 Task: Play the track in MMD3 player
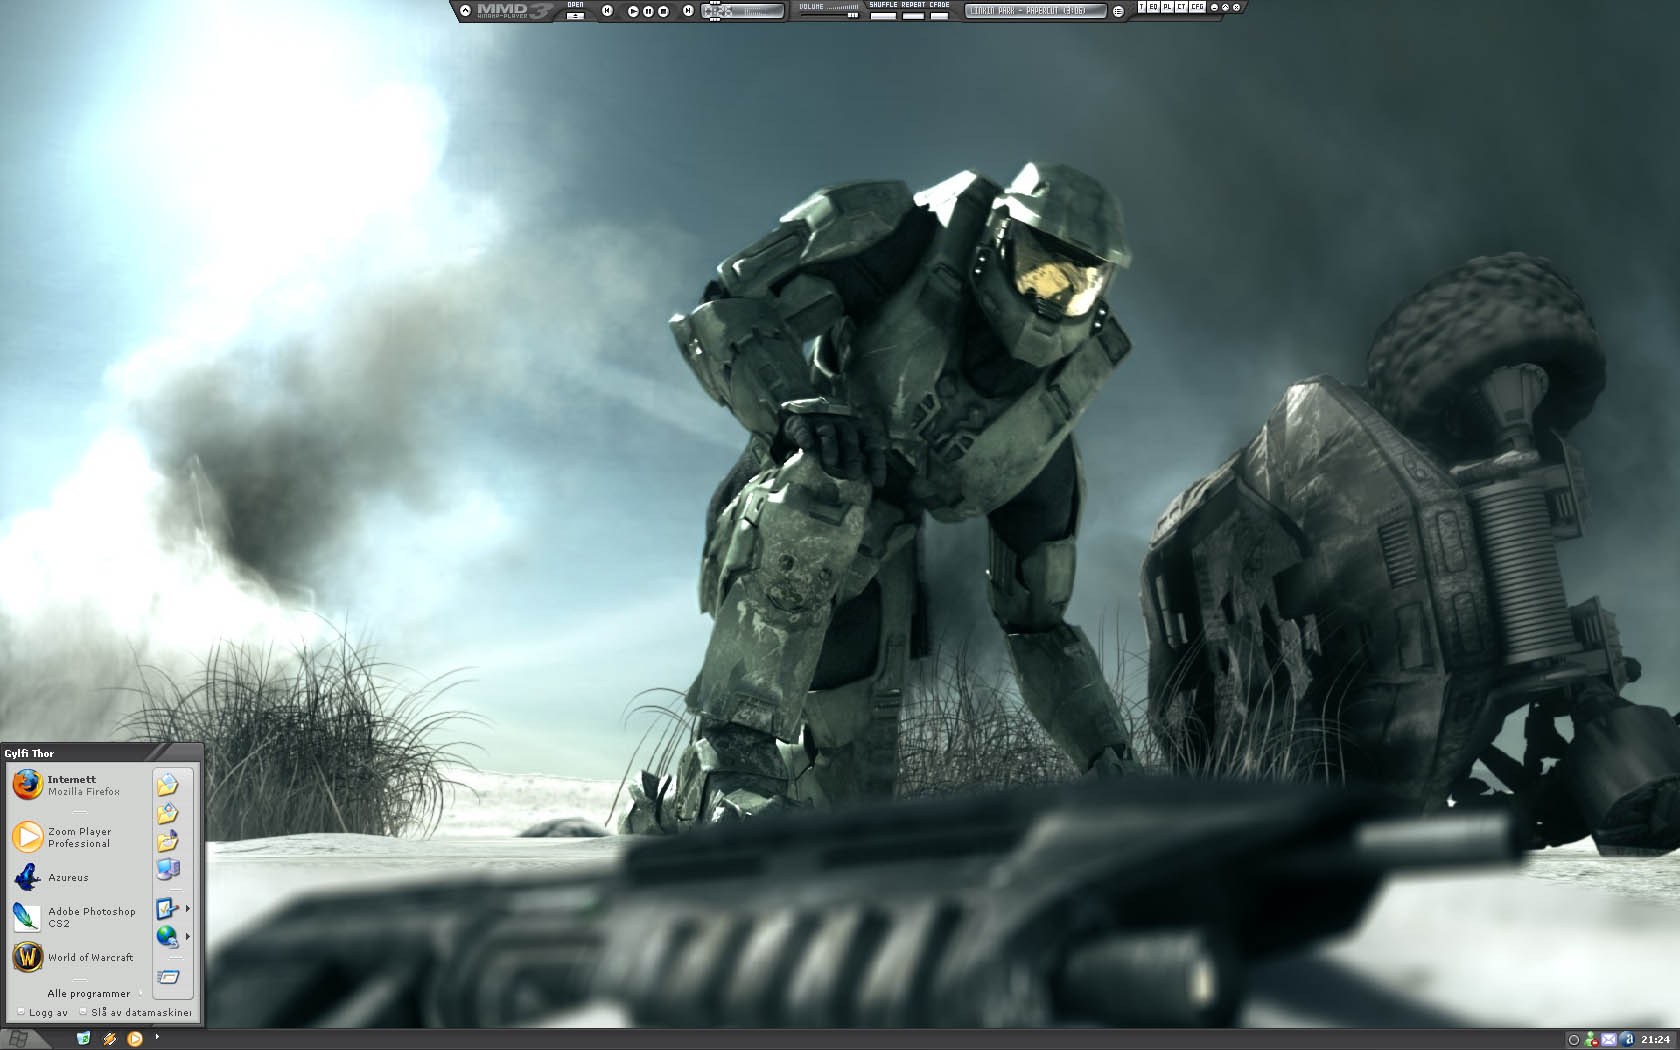[633, 11]
